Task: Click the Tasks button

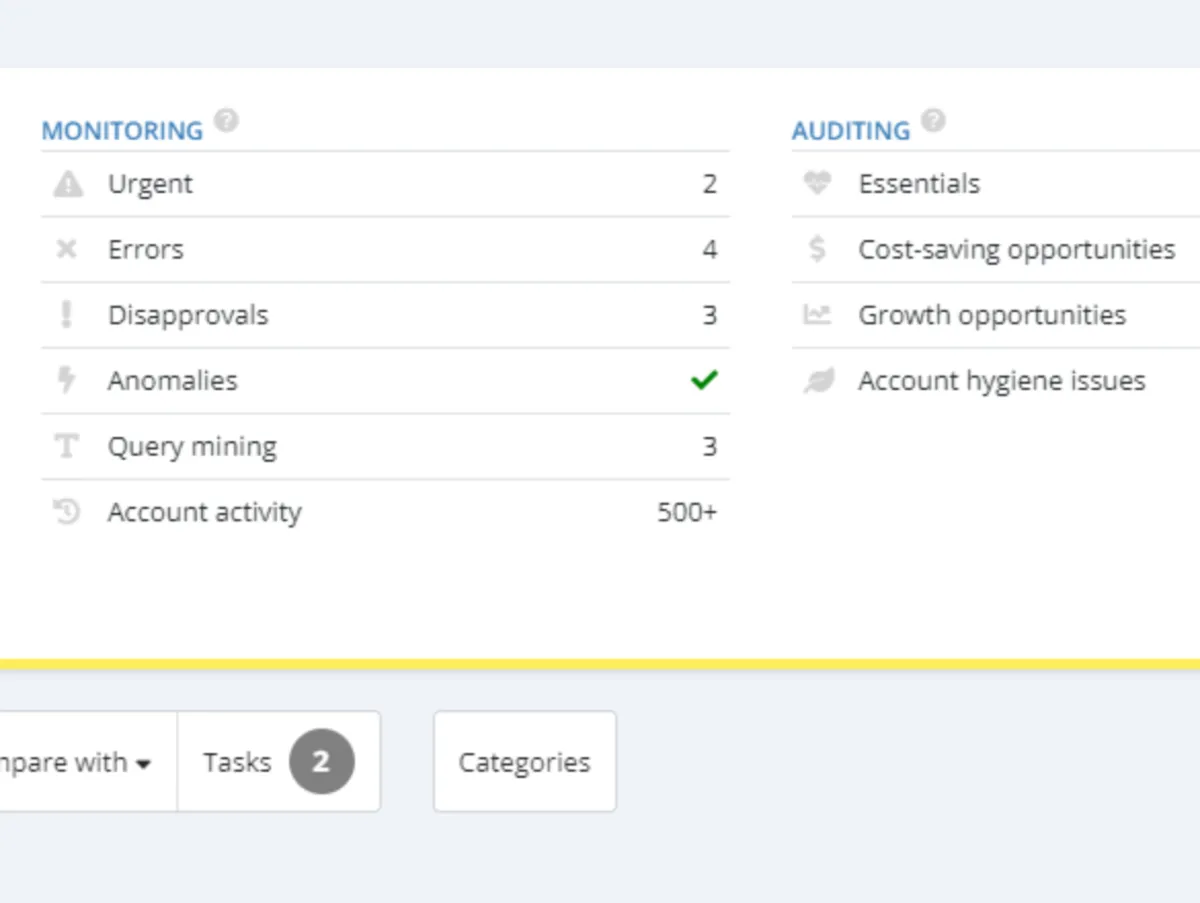Action: pyautogui.click(x=279, y=762)
